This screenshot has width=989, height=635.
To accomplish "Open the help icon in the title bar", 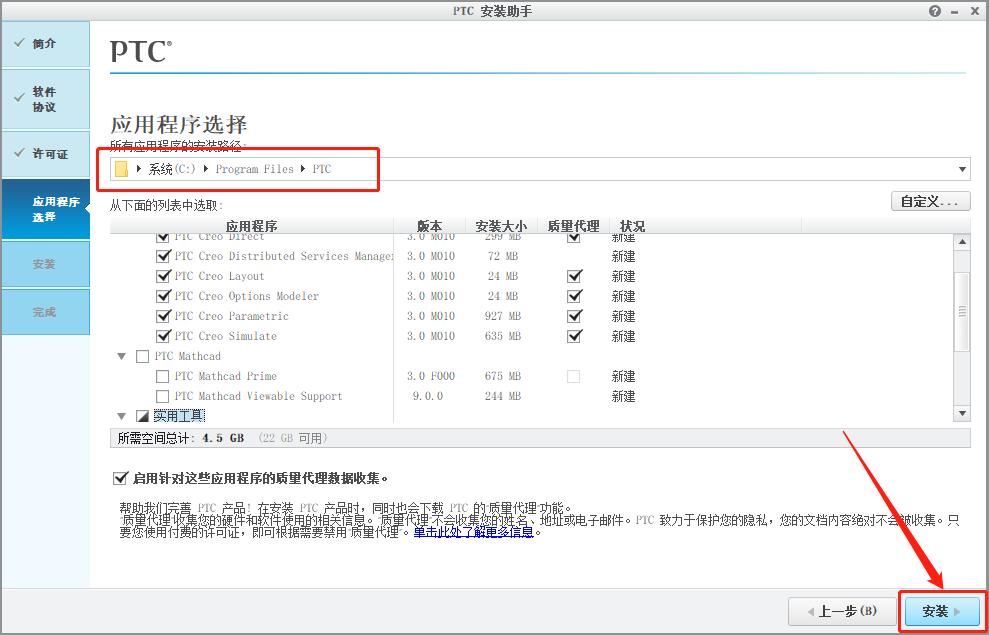I will pyautogui.click(x=934, y=11).
